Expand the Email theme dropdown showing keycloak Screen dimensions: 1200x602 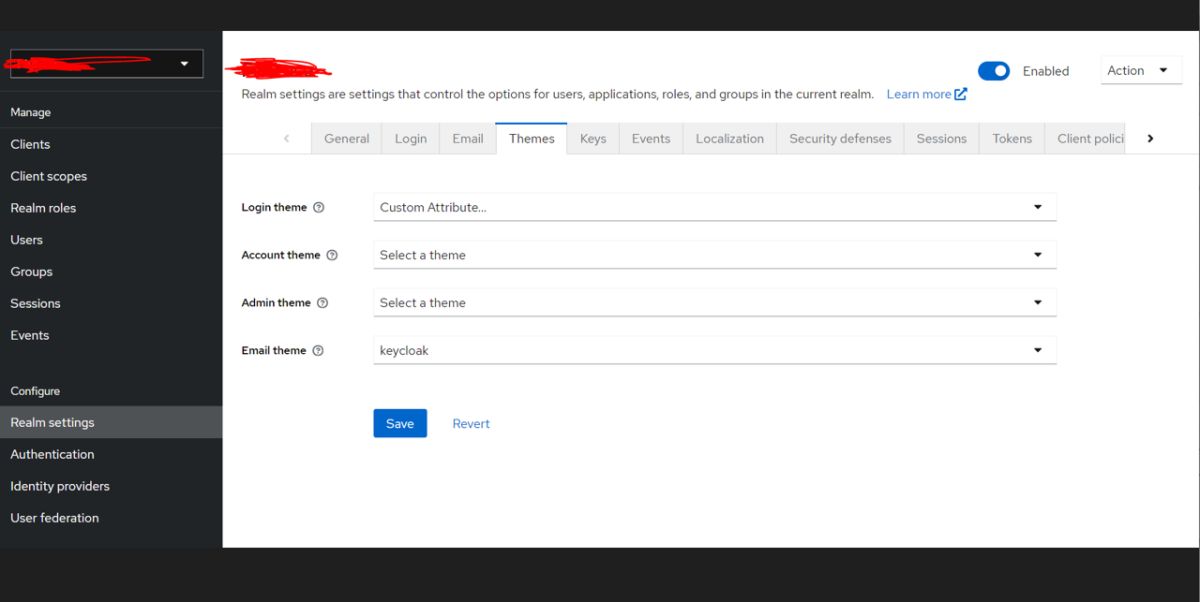point(715,350)
